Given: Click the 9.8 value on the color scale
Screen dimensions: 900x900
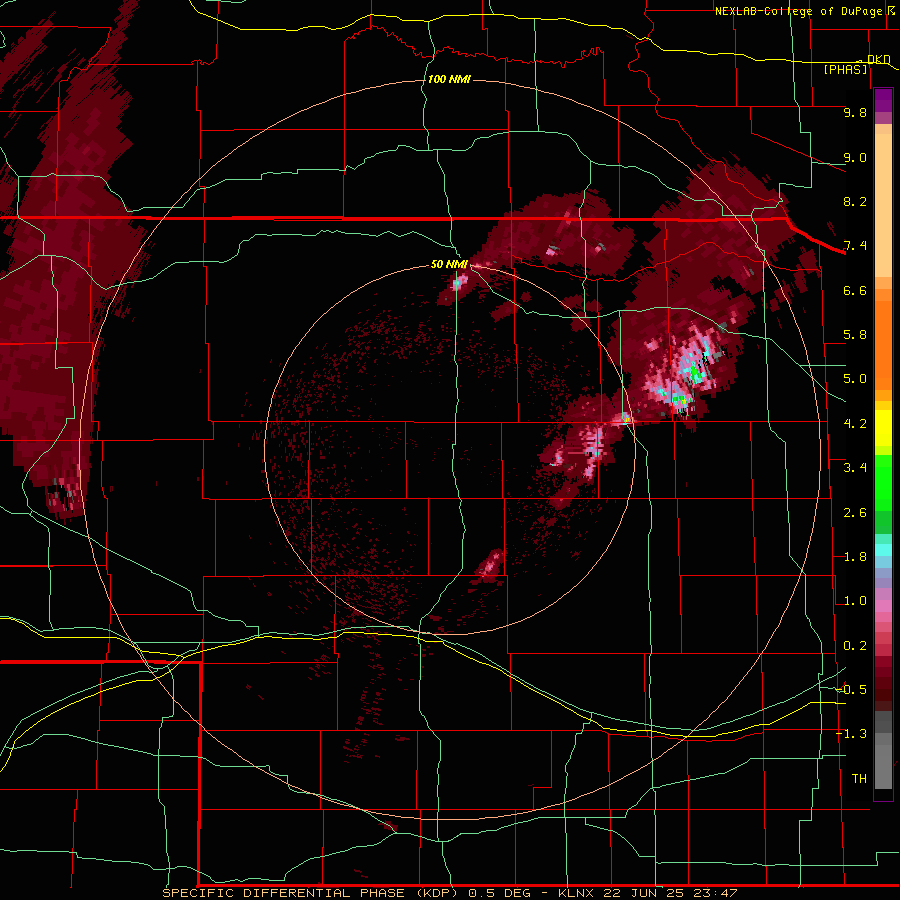Looking at the screenshot, I should 855,112.
